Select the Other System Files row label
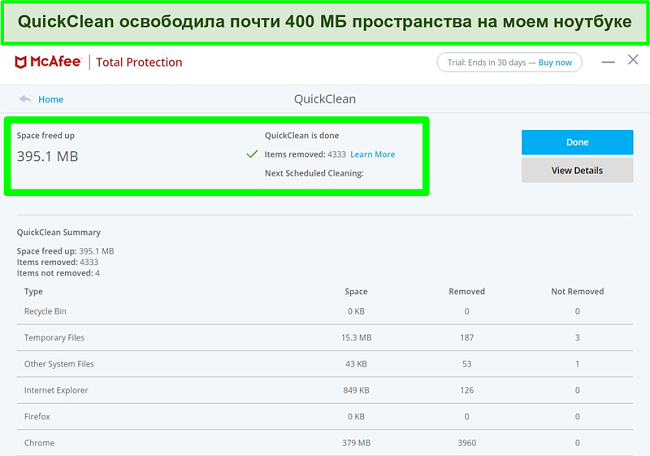The width and height of the screenshot is (650, 456). 59,364
